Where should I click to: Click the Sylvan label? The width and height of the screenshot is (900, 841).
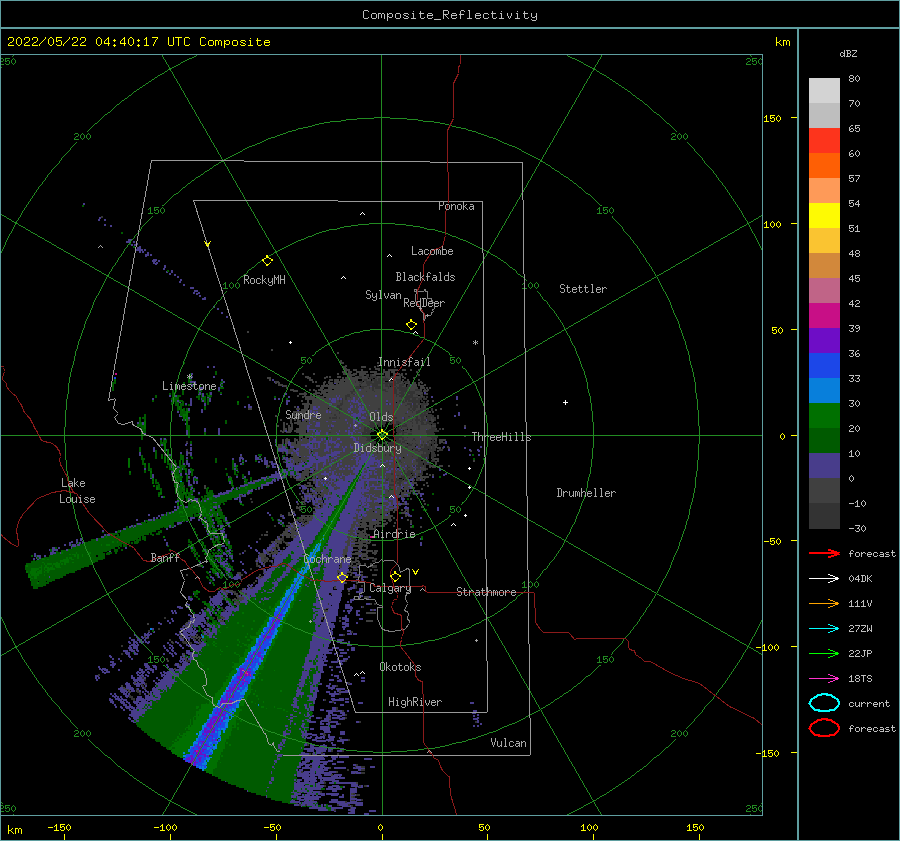[x=383, y=295]
